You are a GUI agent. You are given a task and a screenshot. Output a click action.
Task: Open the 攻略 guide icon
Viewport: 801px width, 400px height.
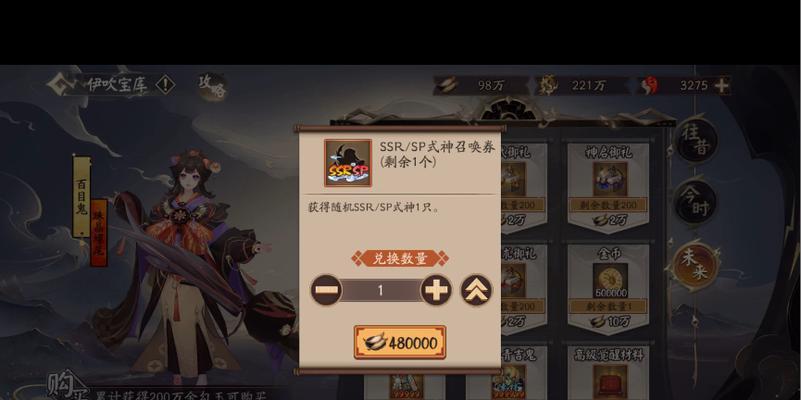(211, 85)
